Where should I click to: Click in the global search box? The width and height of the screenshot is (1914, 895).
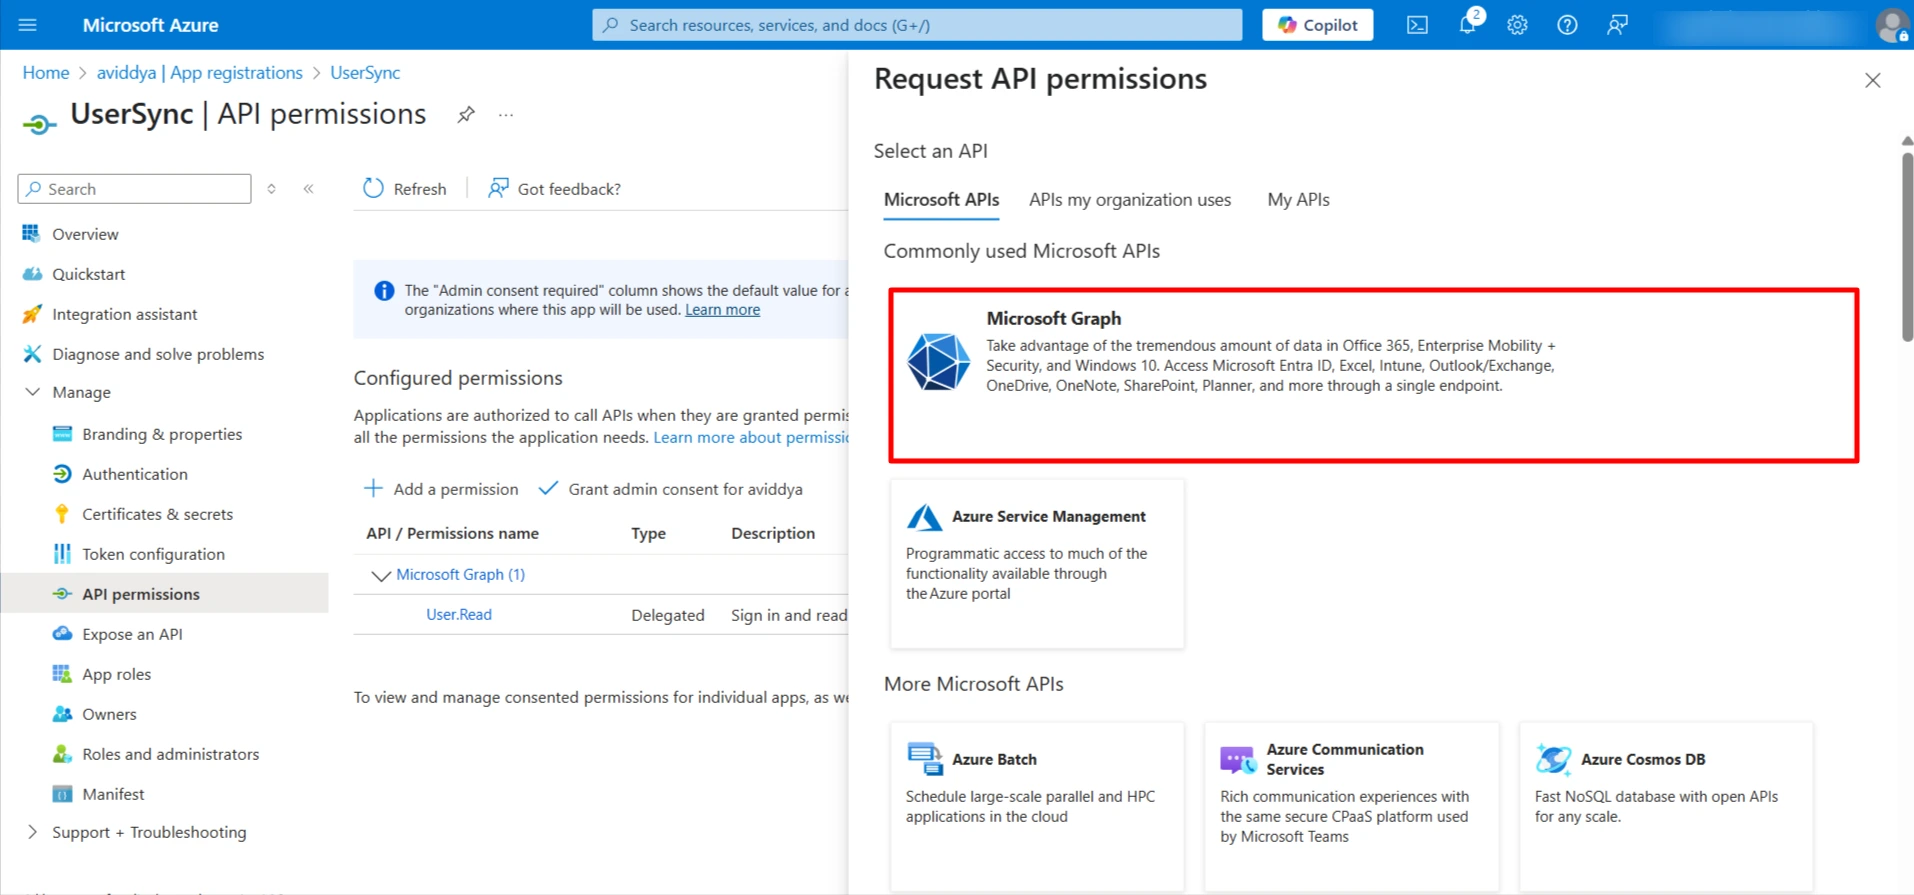917,25
